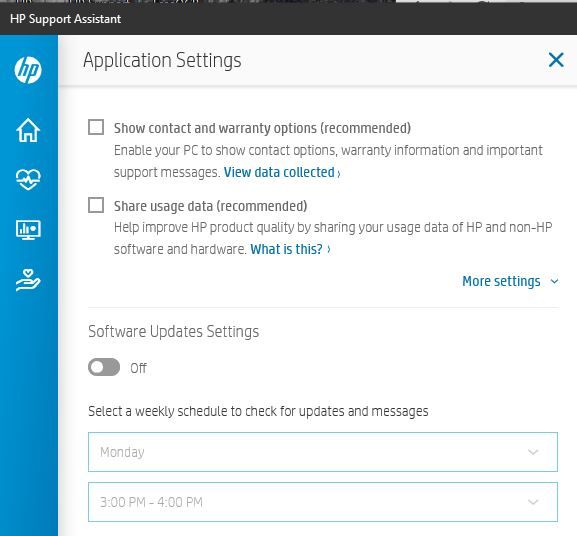Expand the More settings chevron
This screenshot has width=577, height=536.
tap(554, 282)
